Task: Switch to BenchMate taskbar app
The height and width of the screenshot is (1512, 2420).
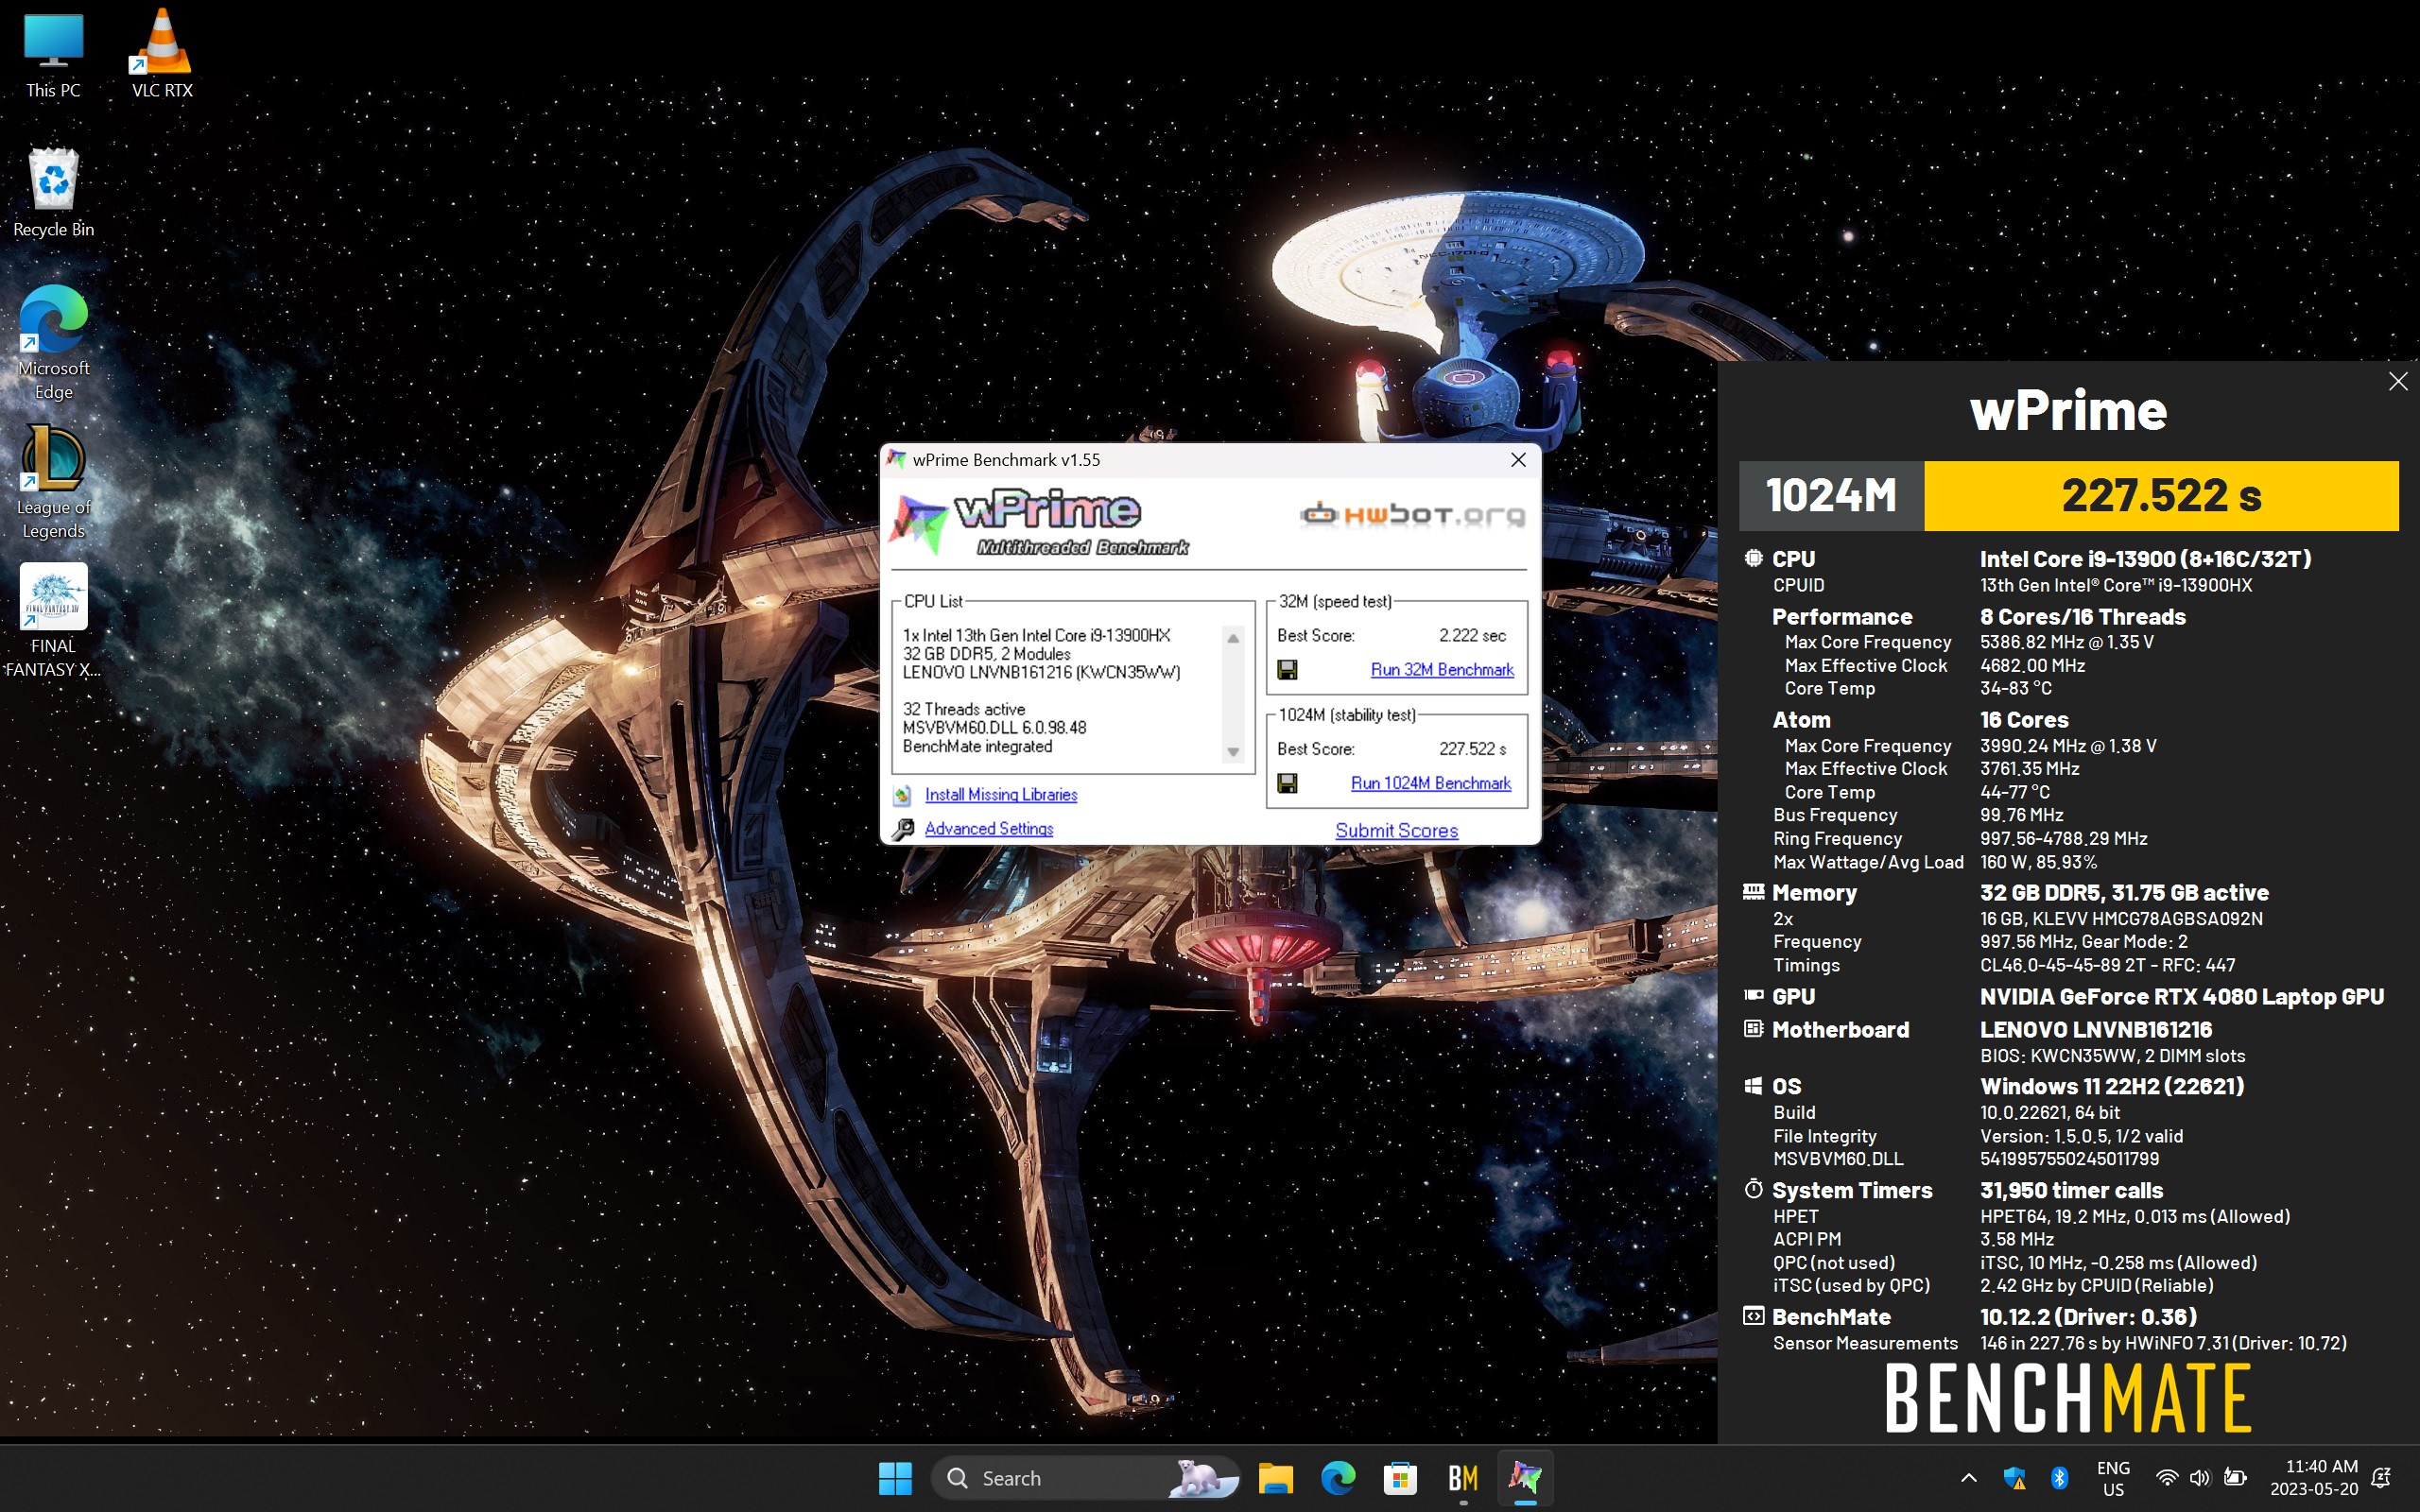Action: [1463, 1478]
